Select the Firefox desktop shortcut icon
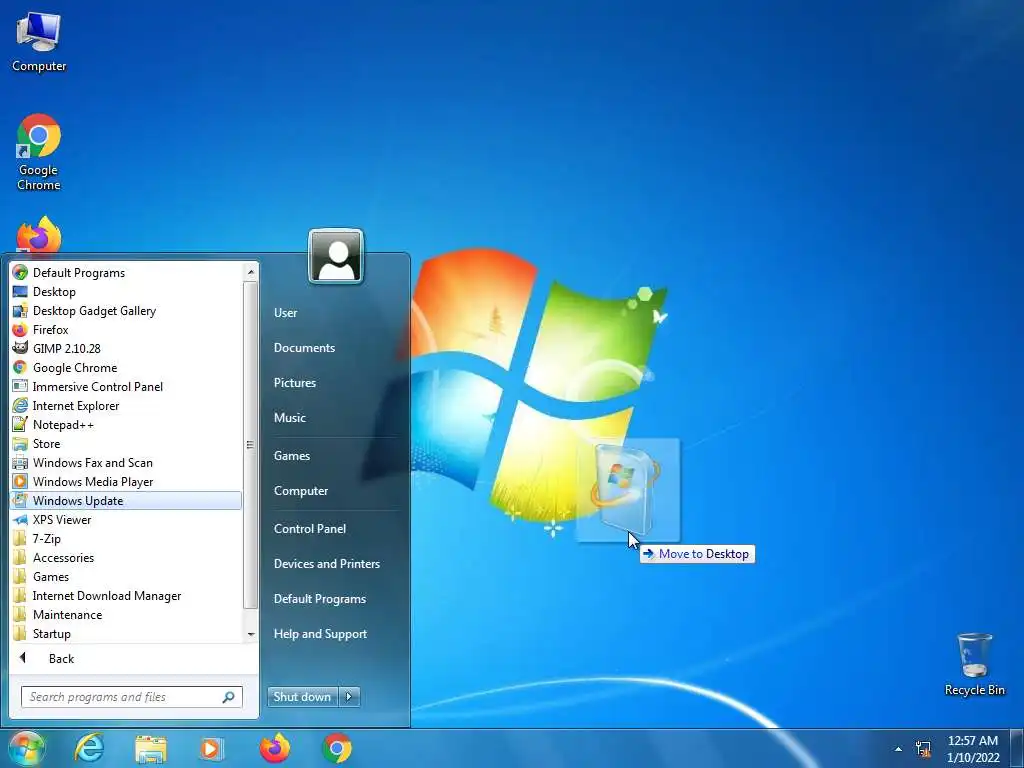The width and height of the screenshot is (1024, 768). pos(39,235)
